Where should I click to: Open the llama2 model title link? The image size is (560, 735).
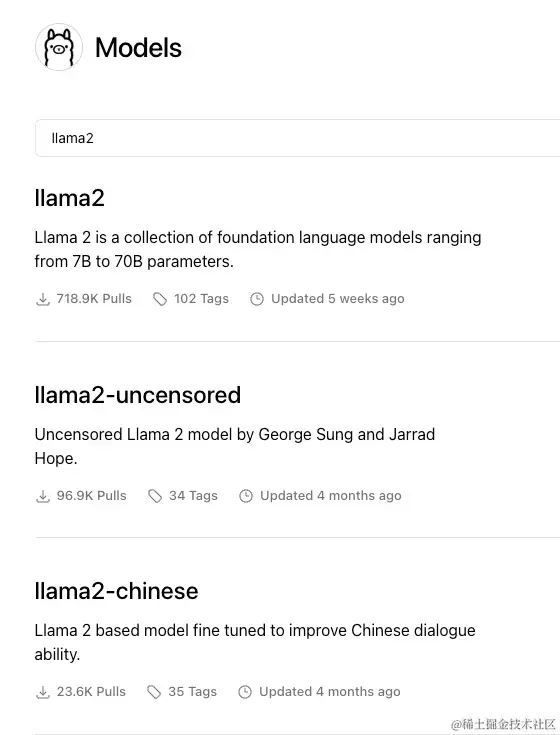point(69,198)
